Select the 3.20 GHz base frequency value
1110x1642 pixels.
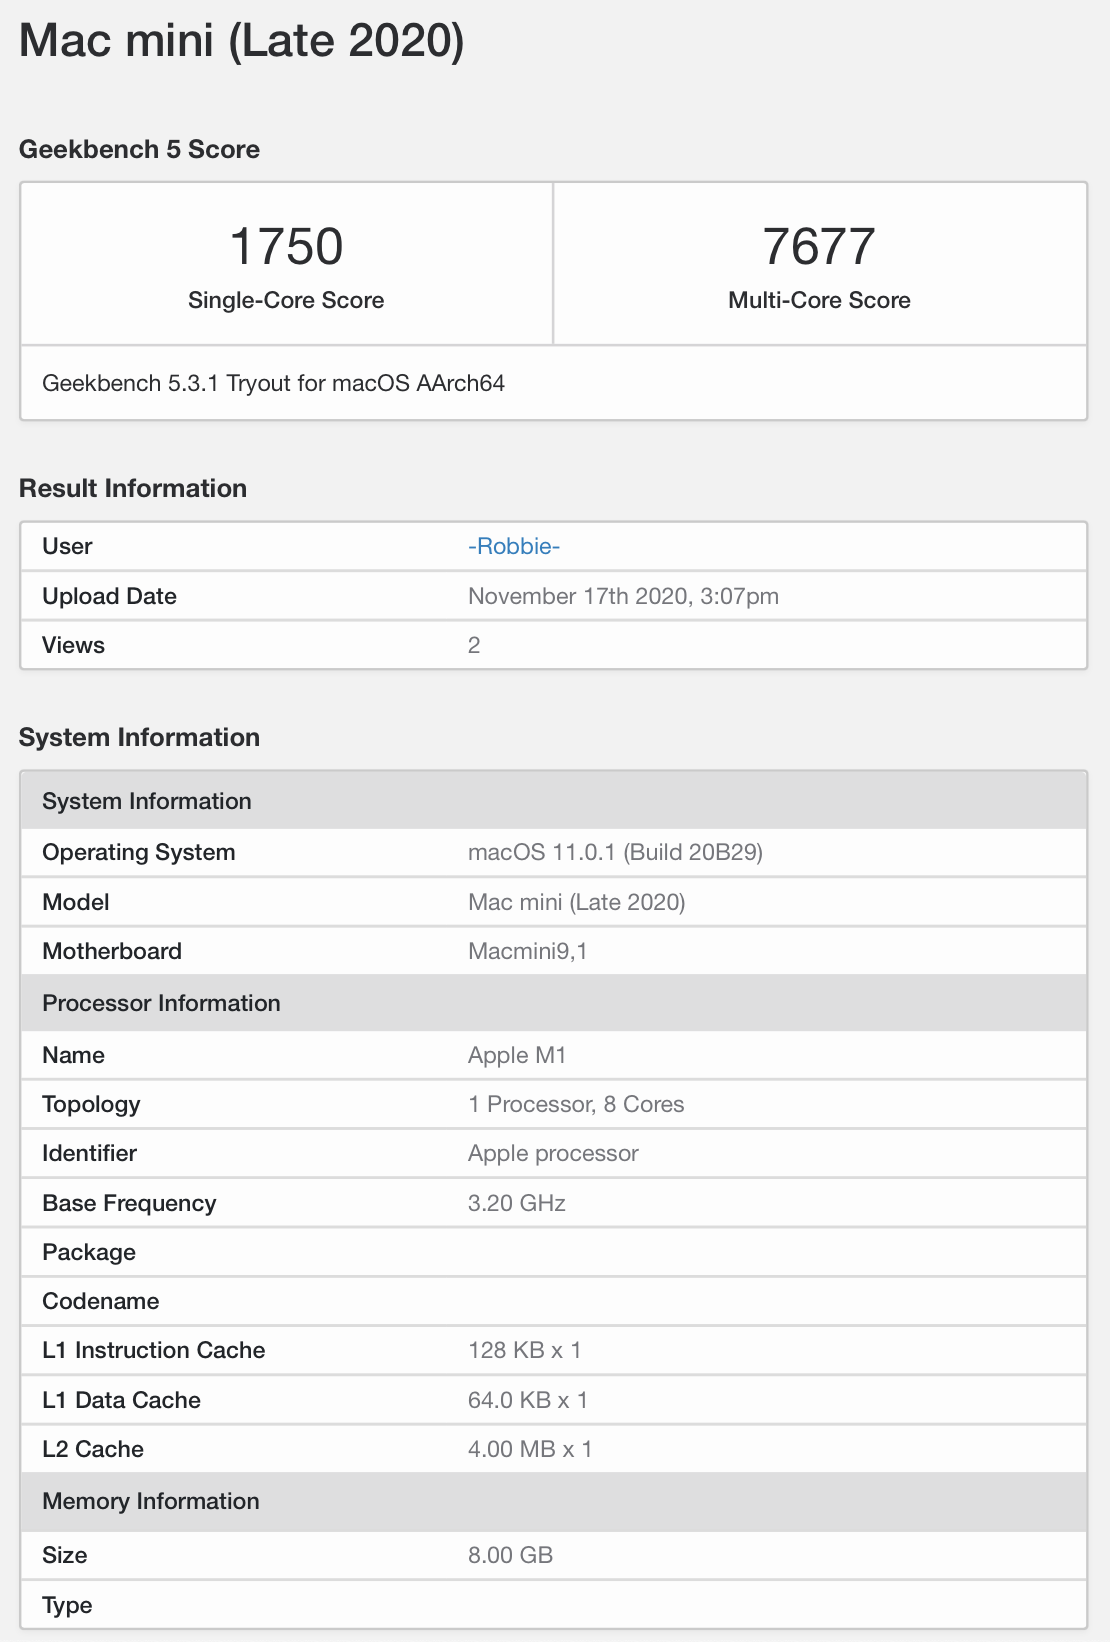tap(517, 1203)
